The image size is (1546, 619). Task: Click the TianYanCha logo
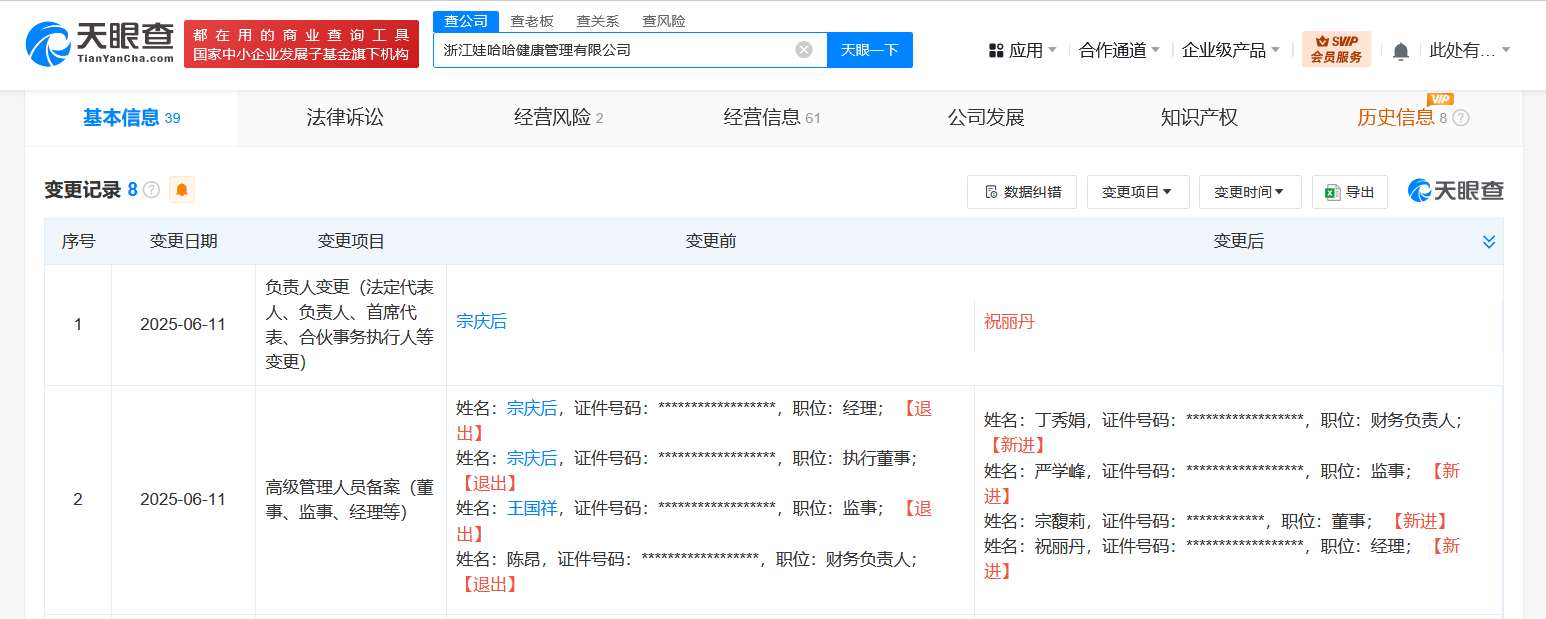pos(100,44)
